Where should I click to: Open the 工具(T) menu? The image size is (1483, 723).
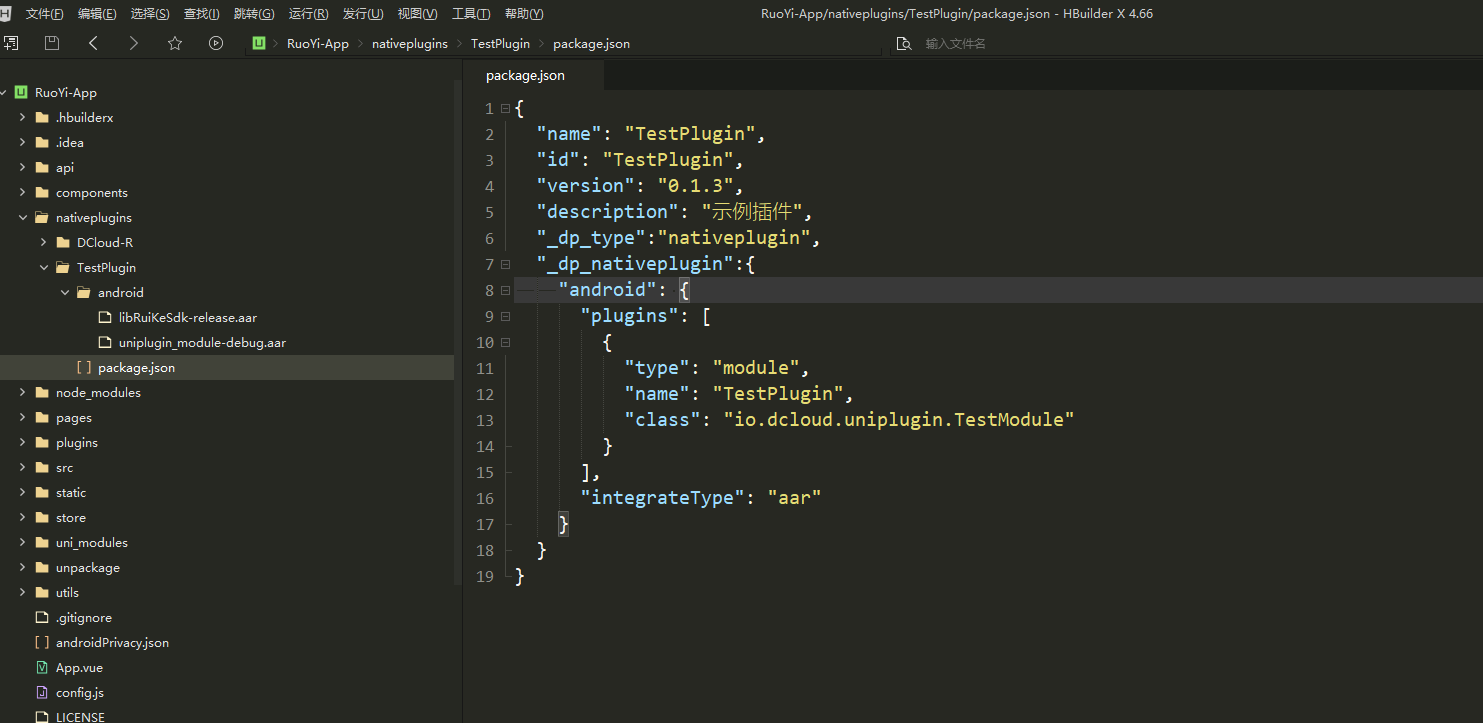tap(471, 14)
